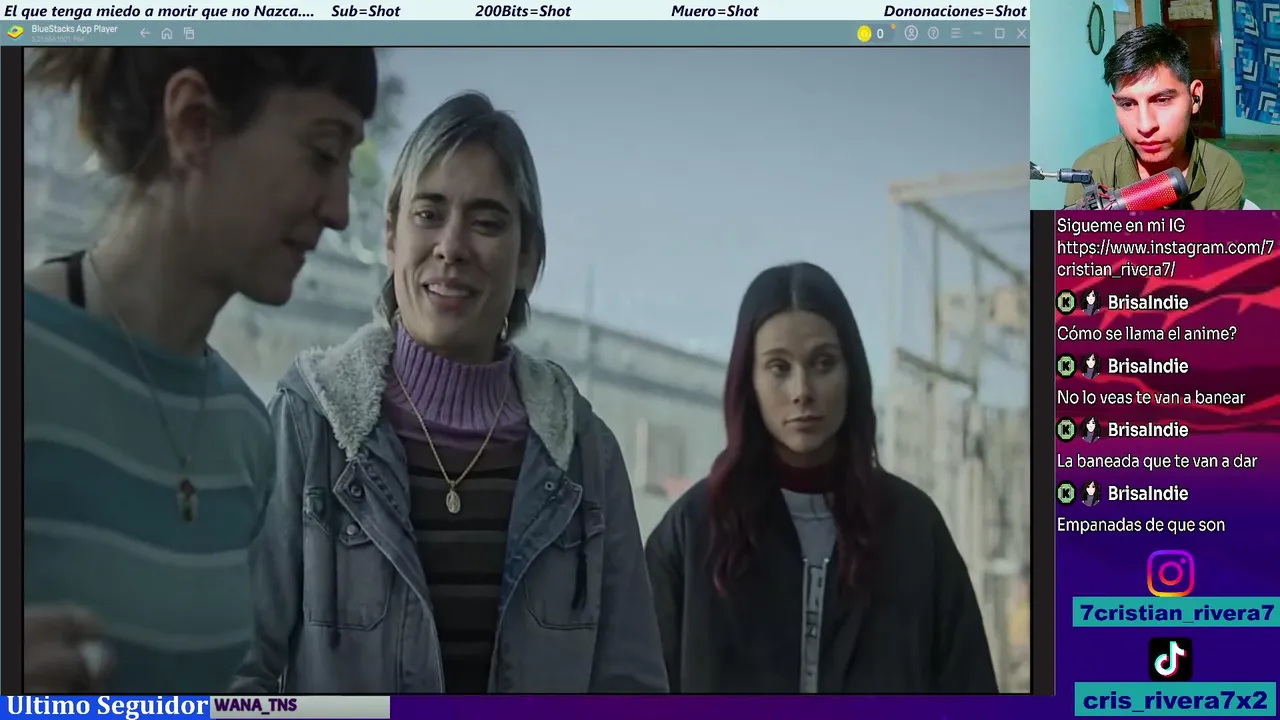This screenshot has width=1280, height=720.
Task: Click BrisaIndie above 'Cómo se llama el anime?'
Action: point(1148,302)
